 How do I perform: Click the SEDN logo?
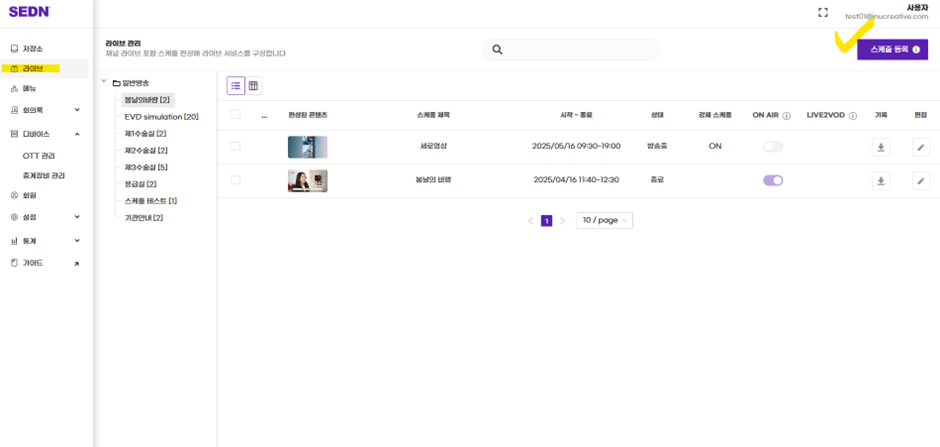[x=29, y=11]
